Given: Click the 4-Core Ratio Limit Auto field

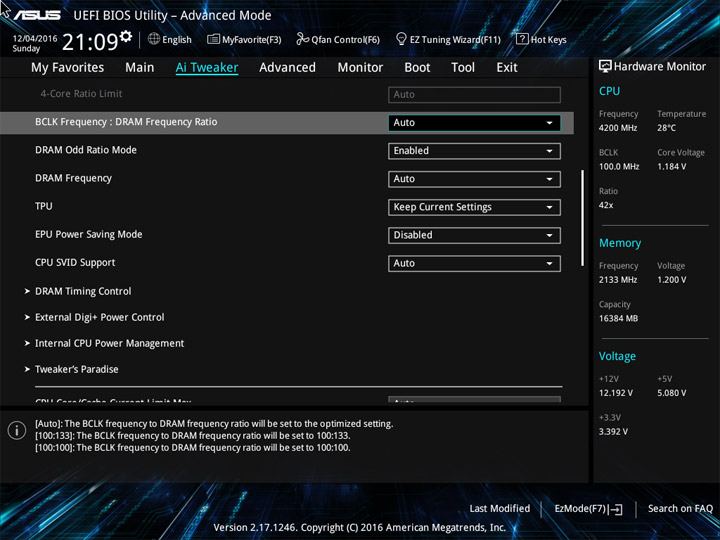Looking at the screenshot, I should [474, 95].
